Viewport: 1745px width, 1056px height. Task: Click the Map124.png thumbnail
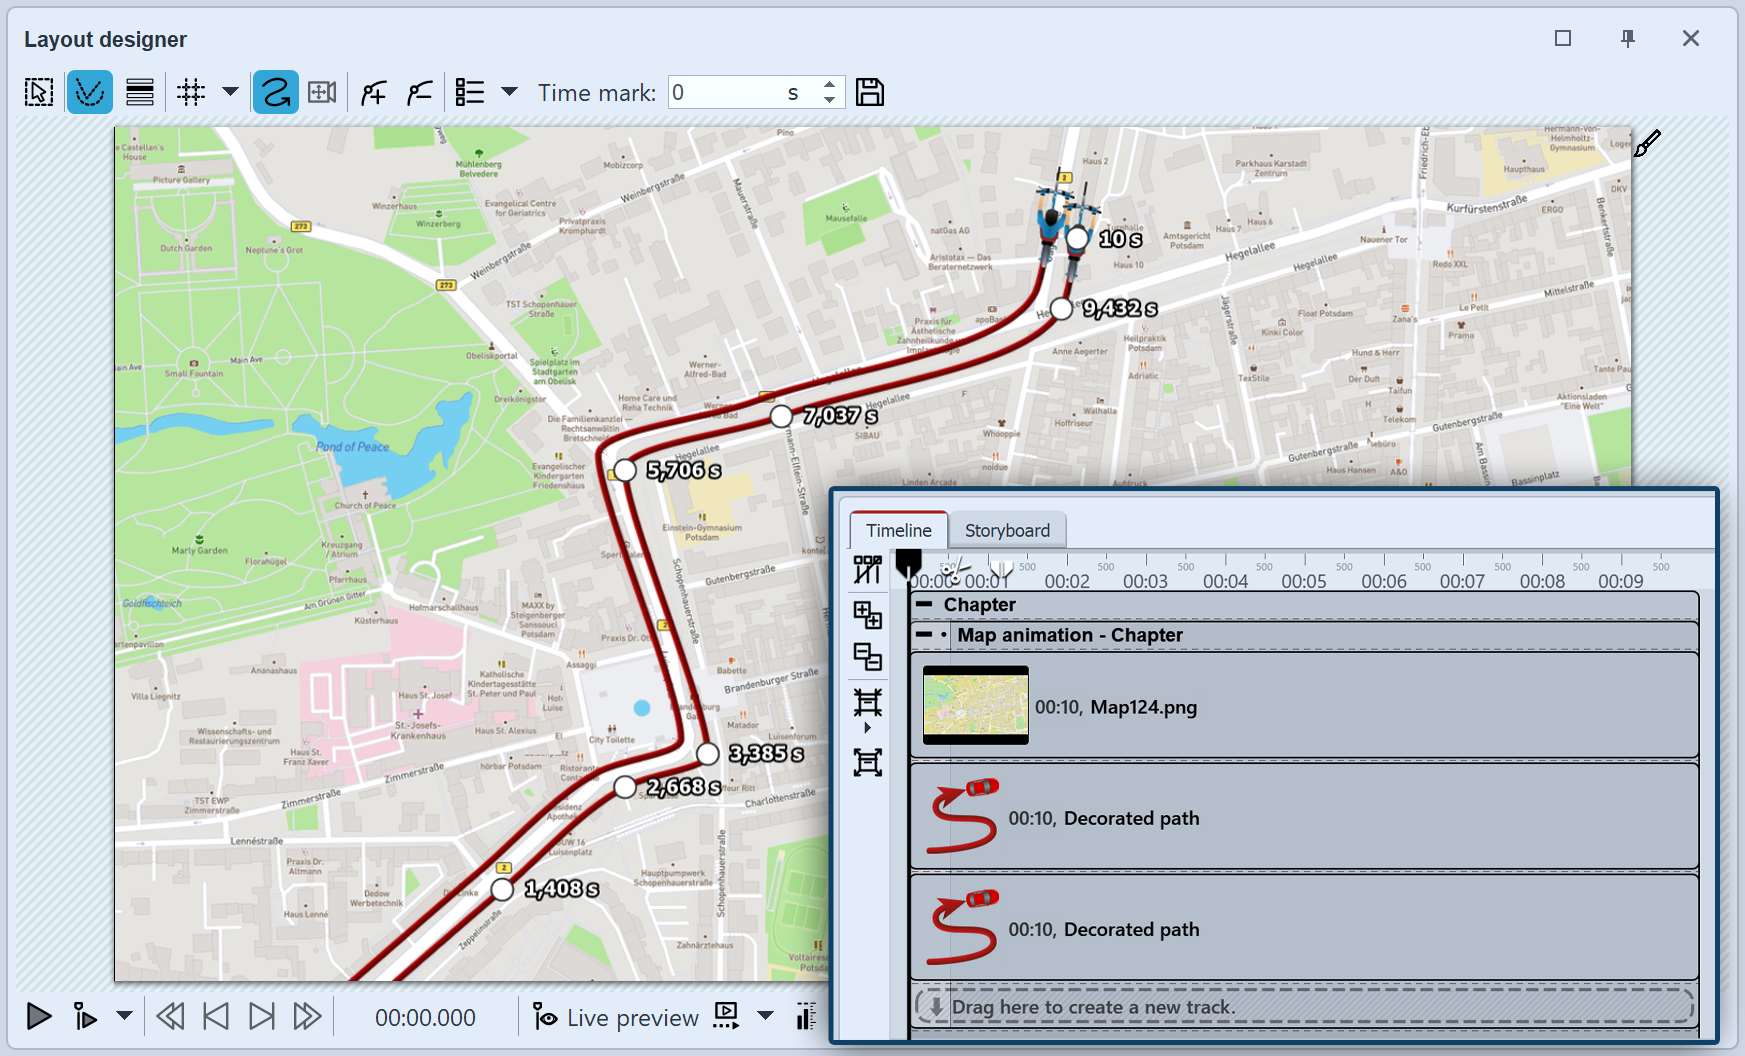point(975,707)
